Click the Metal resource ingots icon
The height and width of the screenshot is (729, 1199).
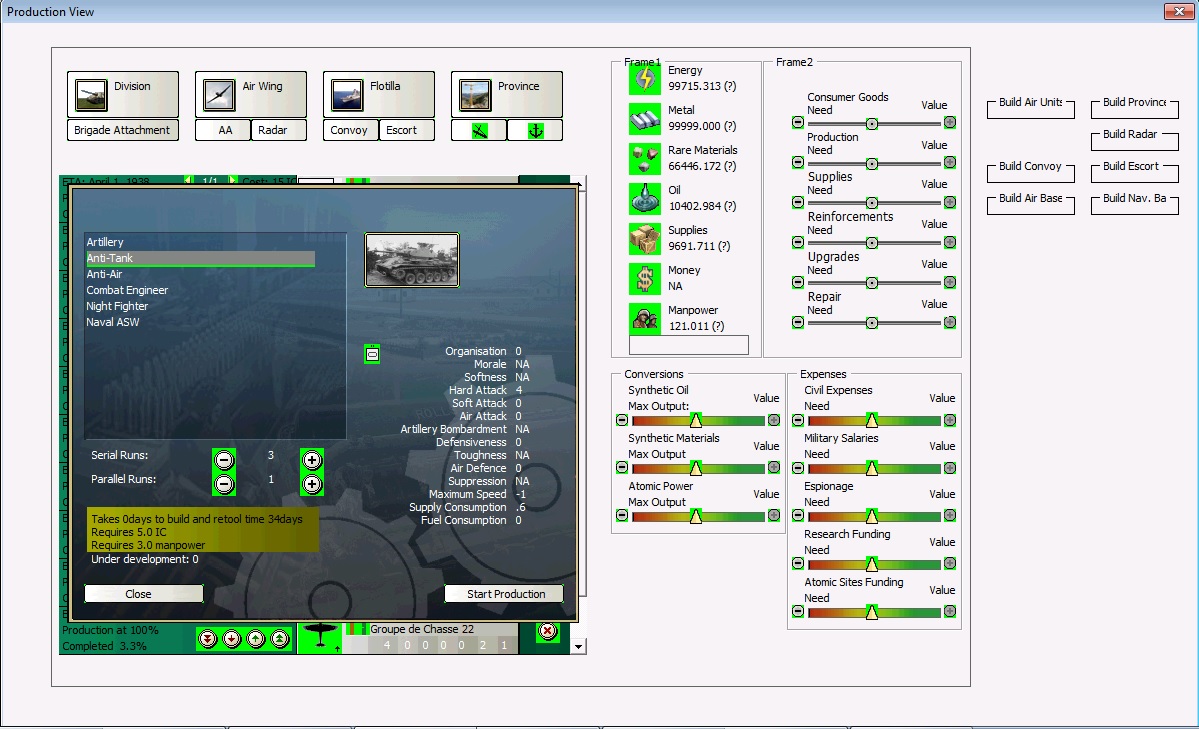(x=644, y=119)
